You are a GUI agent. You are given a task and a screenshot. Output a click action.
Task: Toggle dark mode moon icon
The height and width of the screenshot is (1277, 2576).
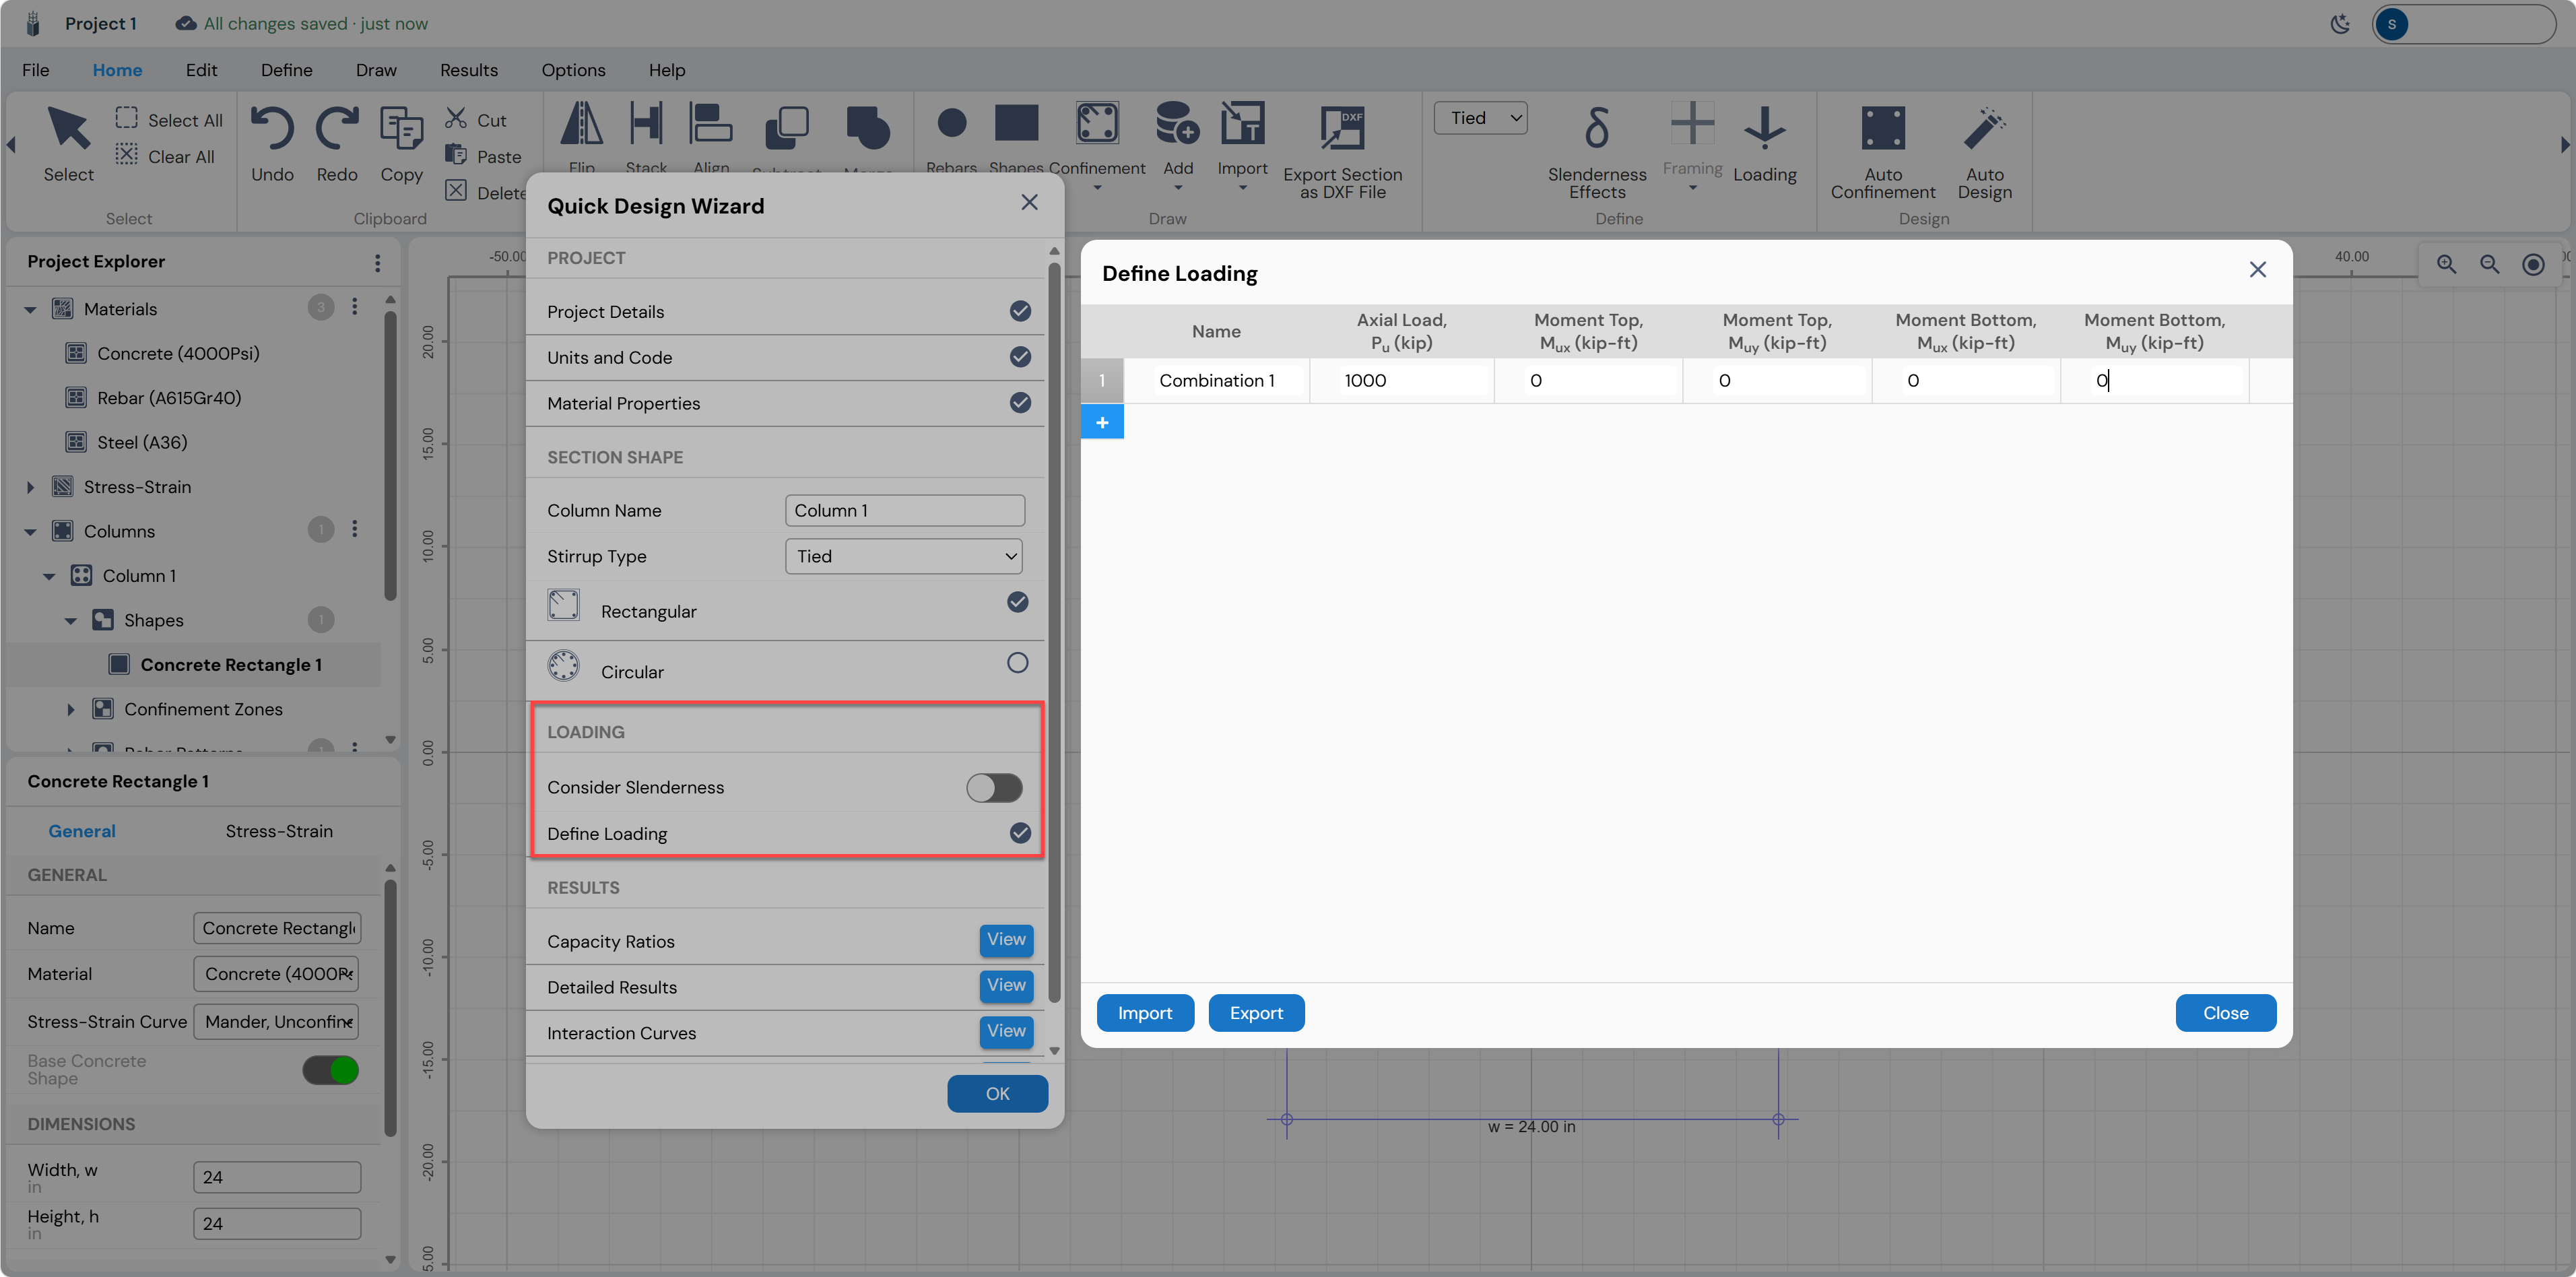click(x=2340, y=24)
